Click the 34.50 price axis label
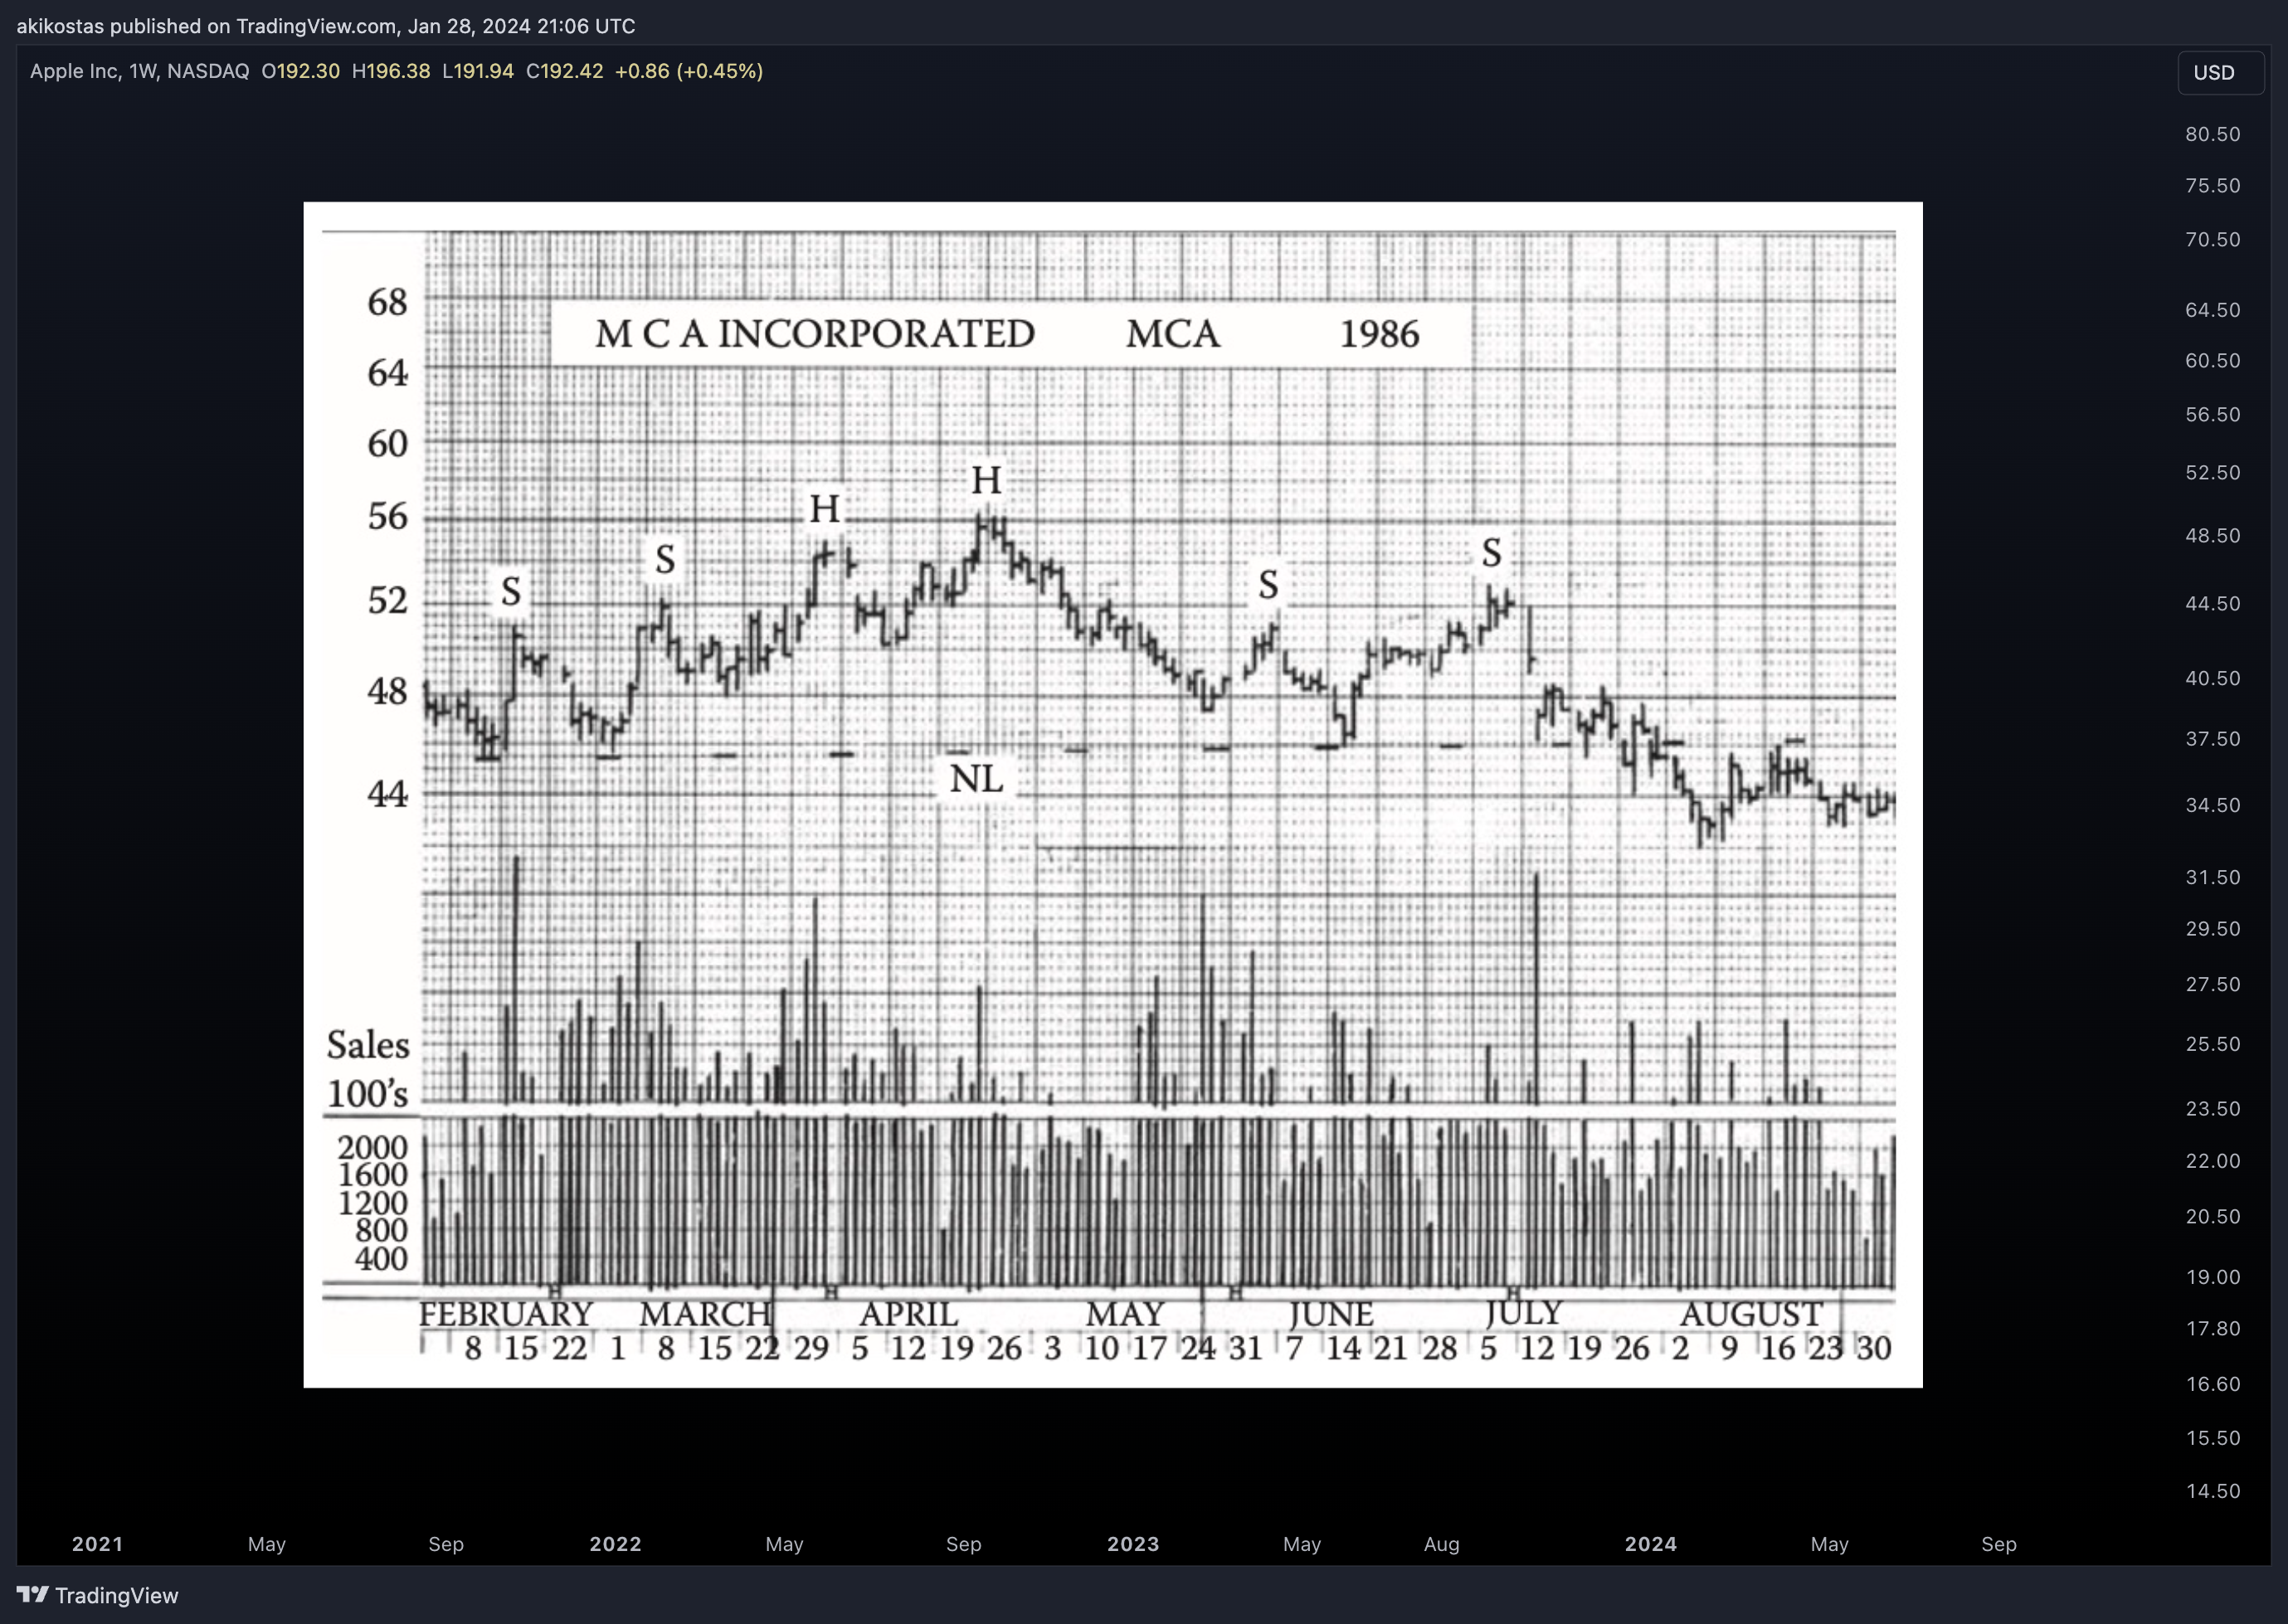2288x1624 pixels. [2212, 805]
